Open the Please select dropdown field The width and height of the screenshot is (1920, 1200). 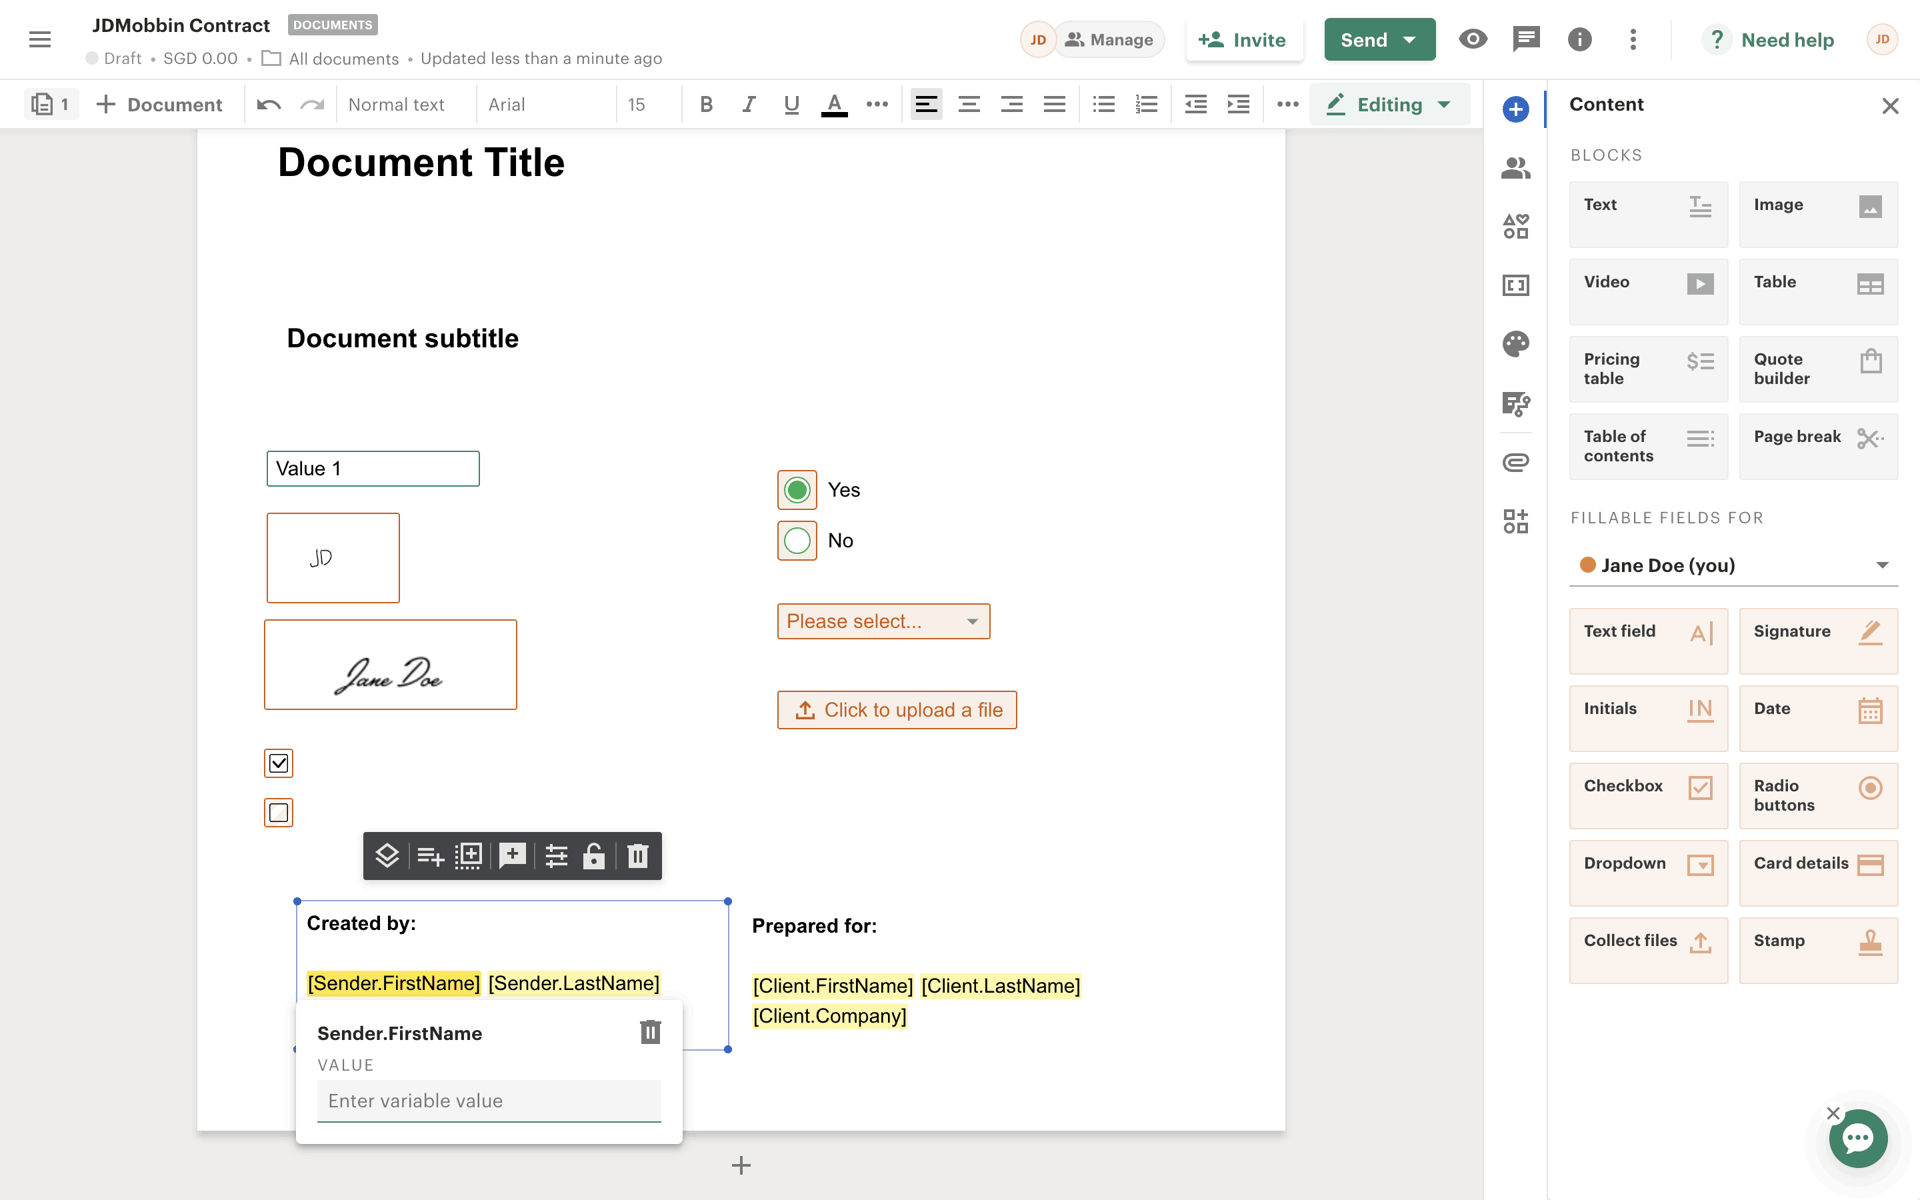coord(884,621)
